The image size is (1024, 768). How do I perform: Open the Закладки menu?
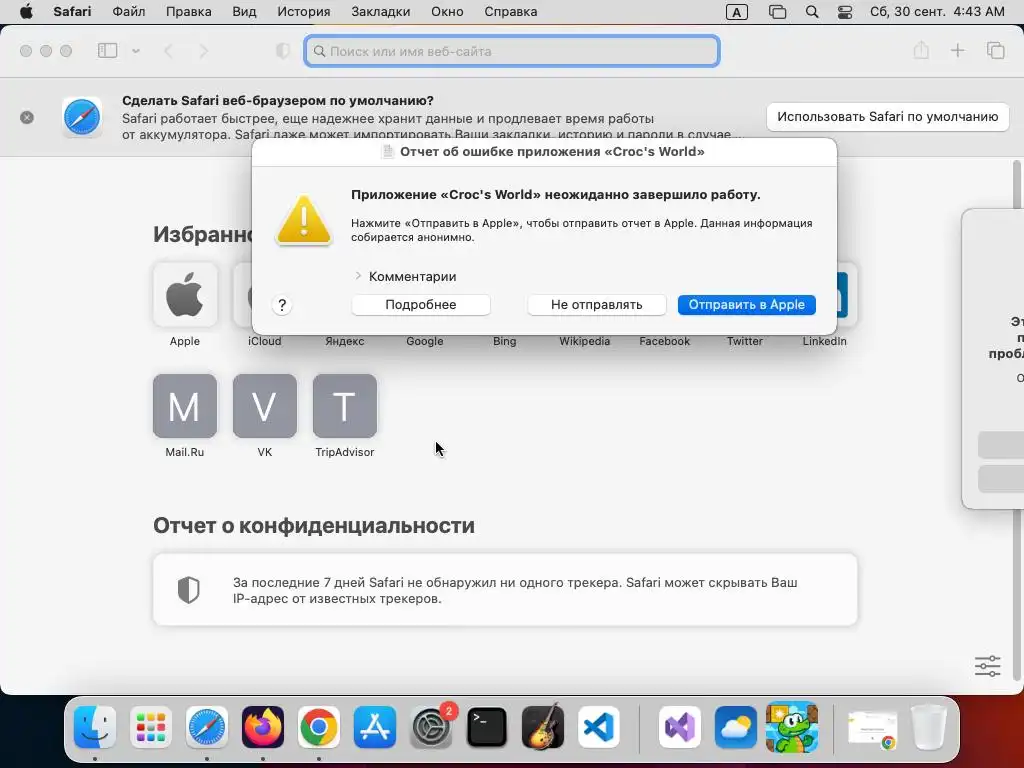(381, 12)
